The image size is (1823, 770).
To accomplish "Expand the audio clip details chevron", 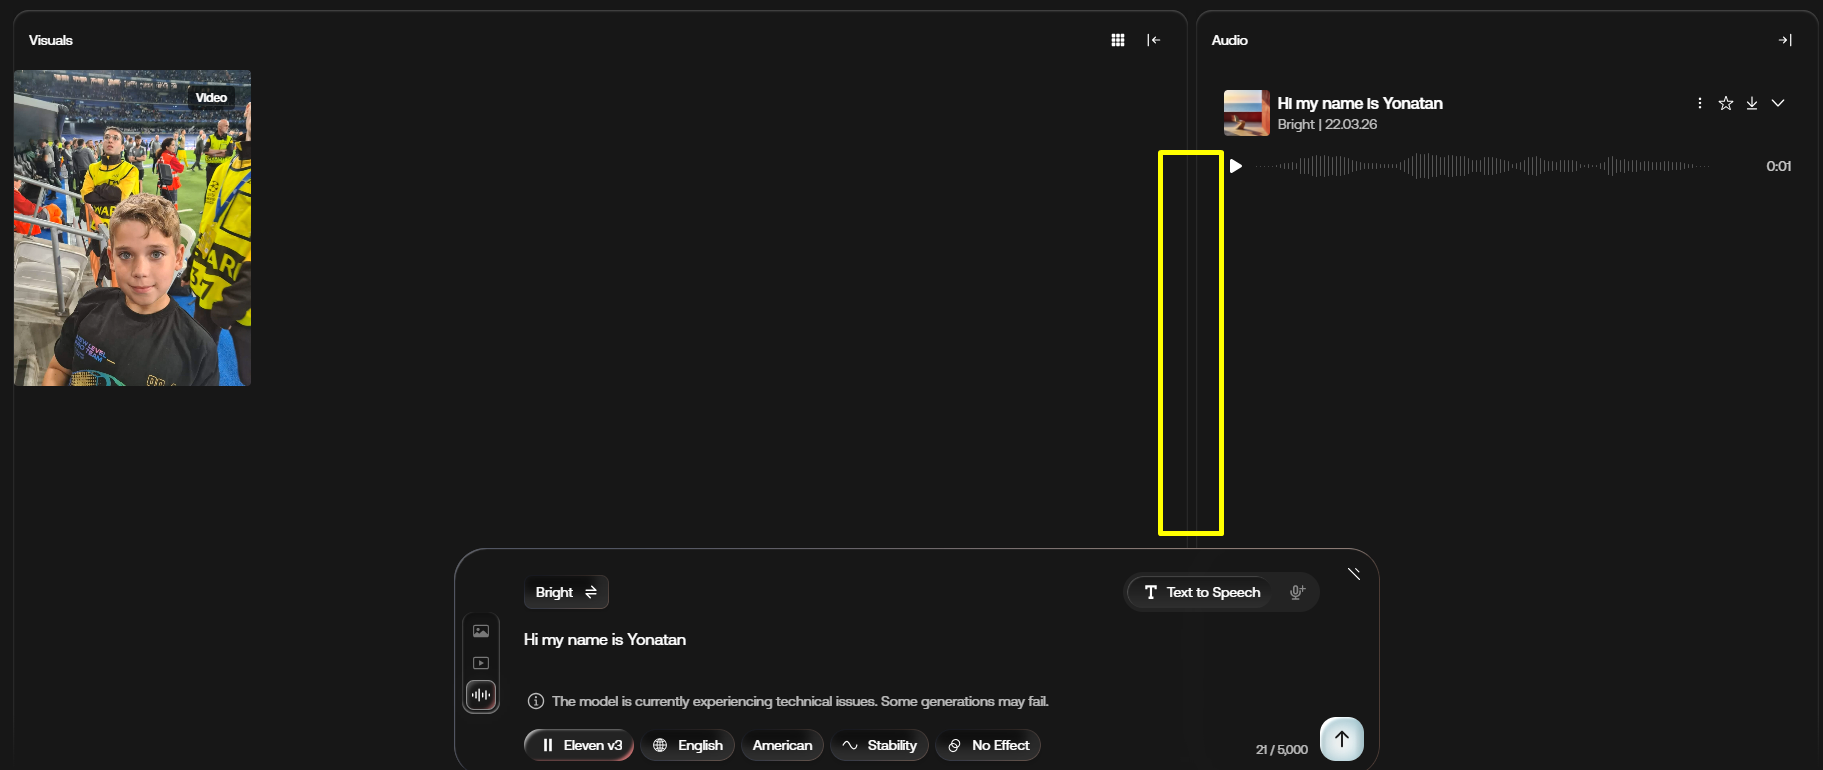I will (1778, 103).
